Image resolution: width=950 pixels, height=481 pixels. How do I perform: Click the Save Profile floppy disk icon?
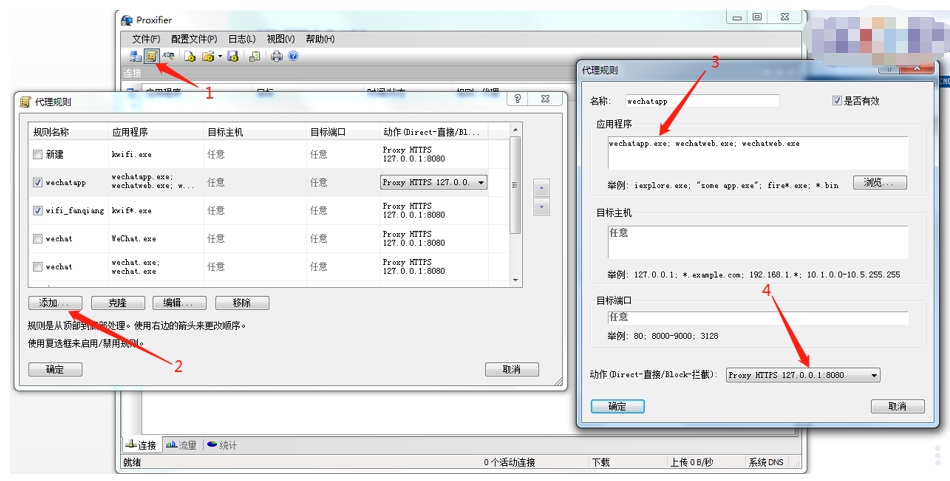coord(233,56)
